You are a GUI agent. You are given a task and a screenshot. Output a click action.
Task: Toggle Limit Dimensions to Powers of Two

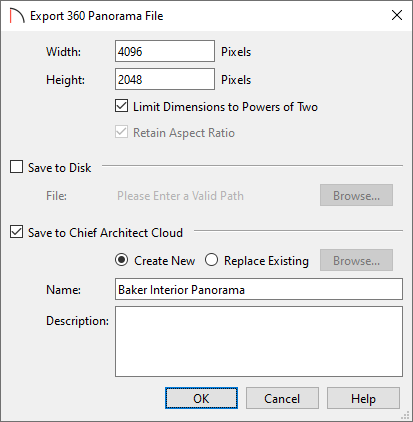(x=121, y=106)
